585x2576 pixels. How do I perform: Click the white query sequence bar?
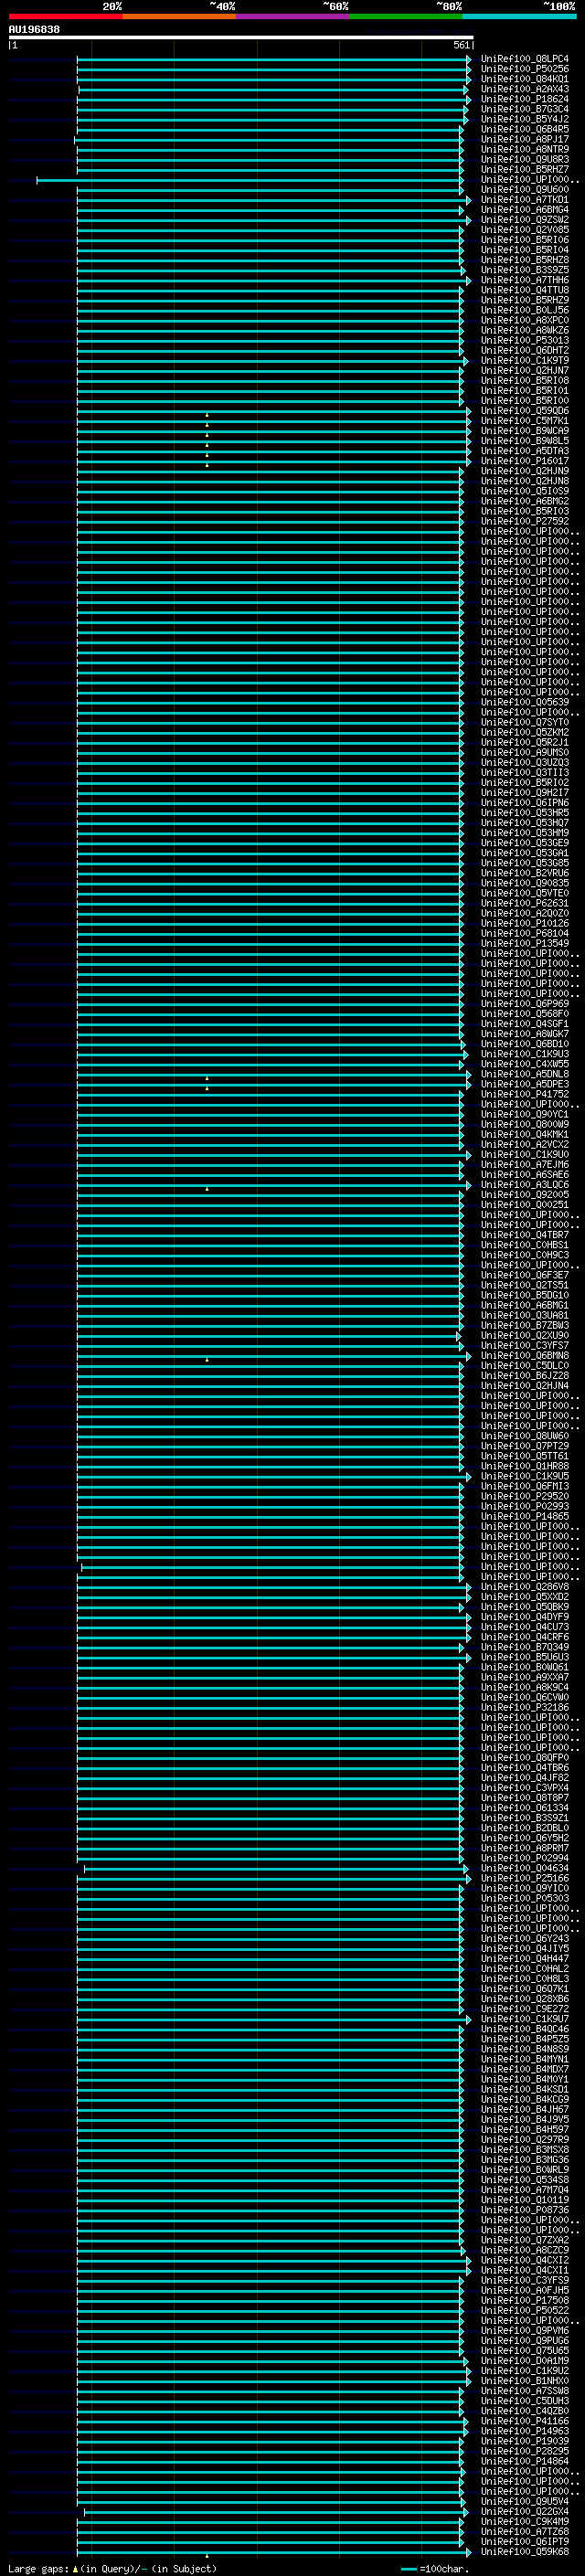tap(241, 38)
